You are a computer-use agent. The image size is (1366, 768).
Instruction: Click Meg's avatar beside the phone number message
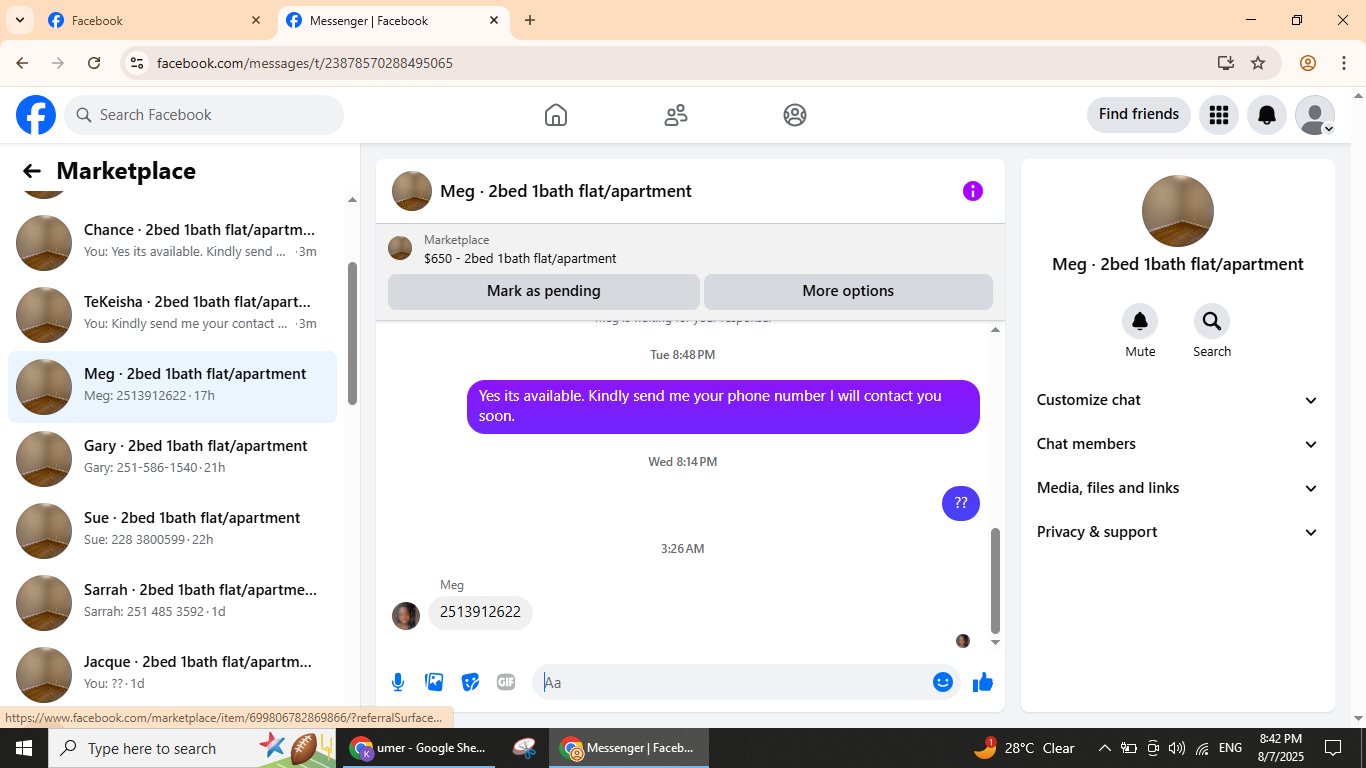pyautogui.click(x=406, y=616)
